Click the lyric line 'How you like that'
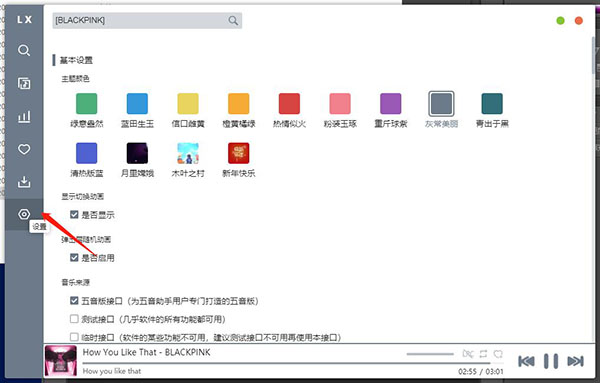Screen dimensions: 600x383 tap(112, 371)
